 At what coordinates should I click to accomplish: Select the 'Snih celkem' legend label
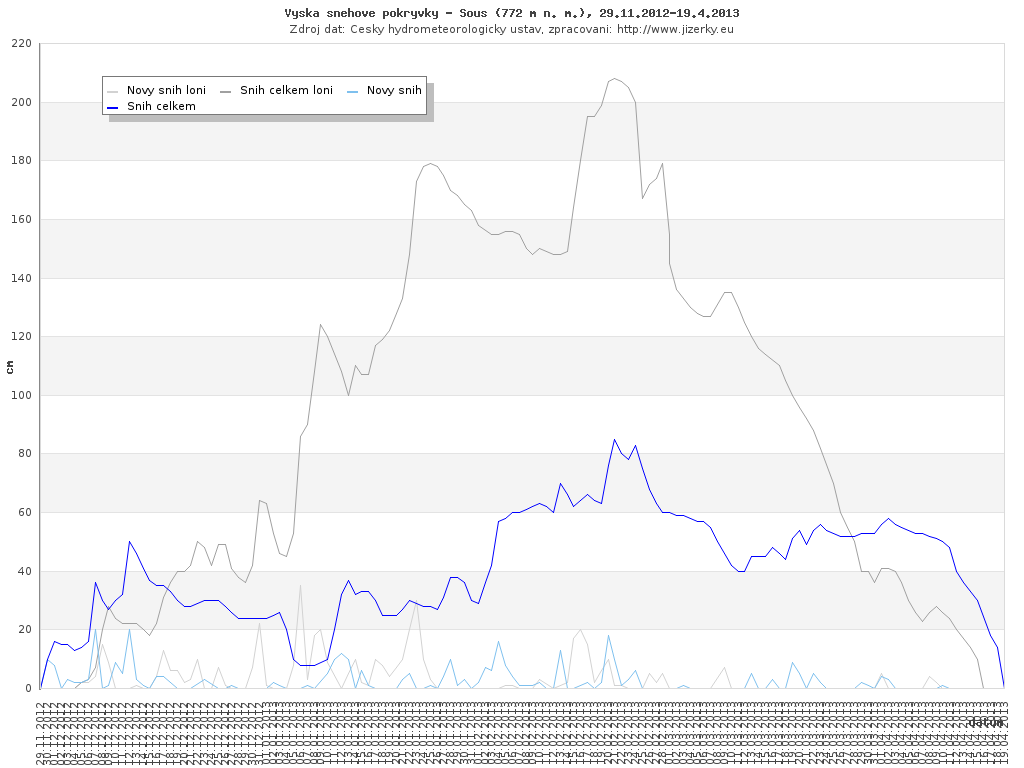coord(161,106)
